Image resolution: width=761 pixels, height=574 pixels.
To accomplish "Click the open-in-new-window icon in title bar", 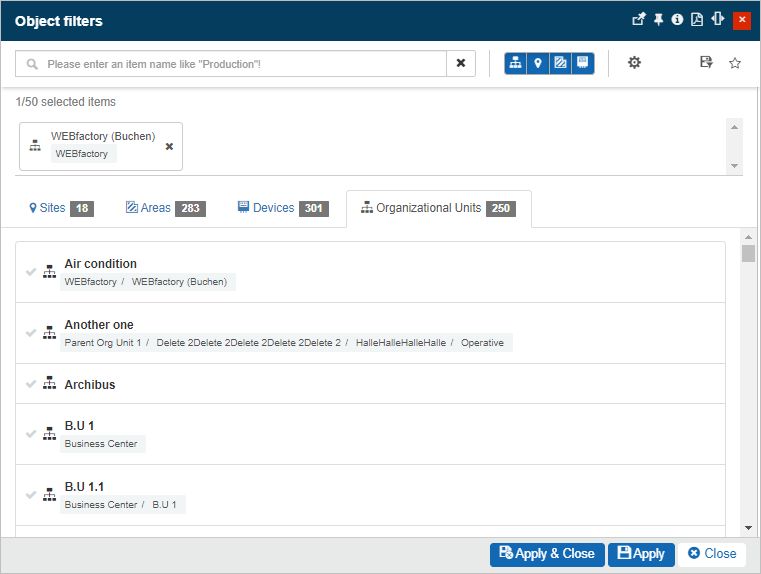I will point(640,20).
